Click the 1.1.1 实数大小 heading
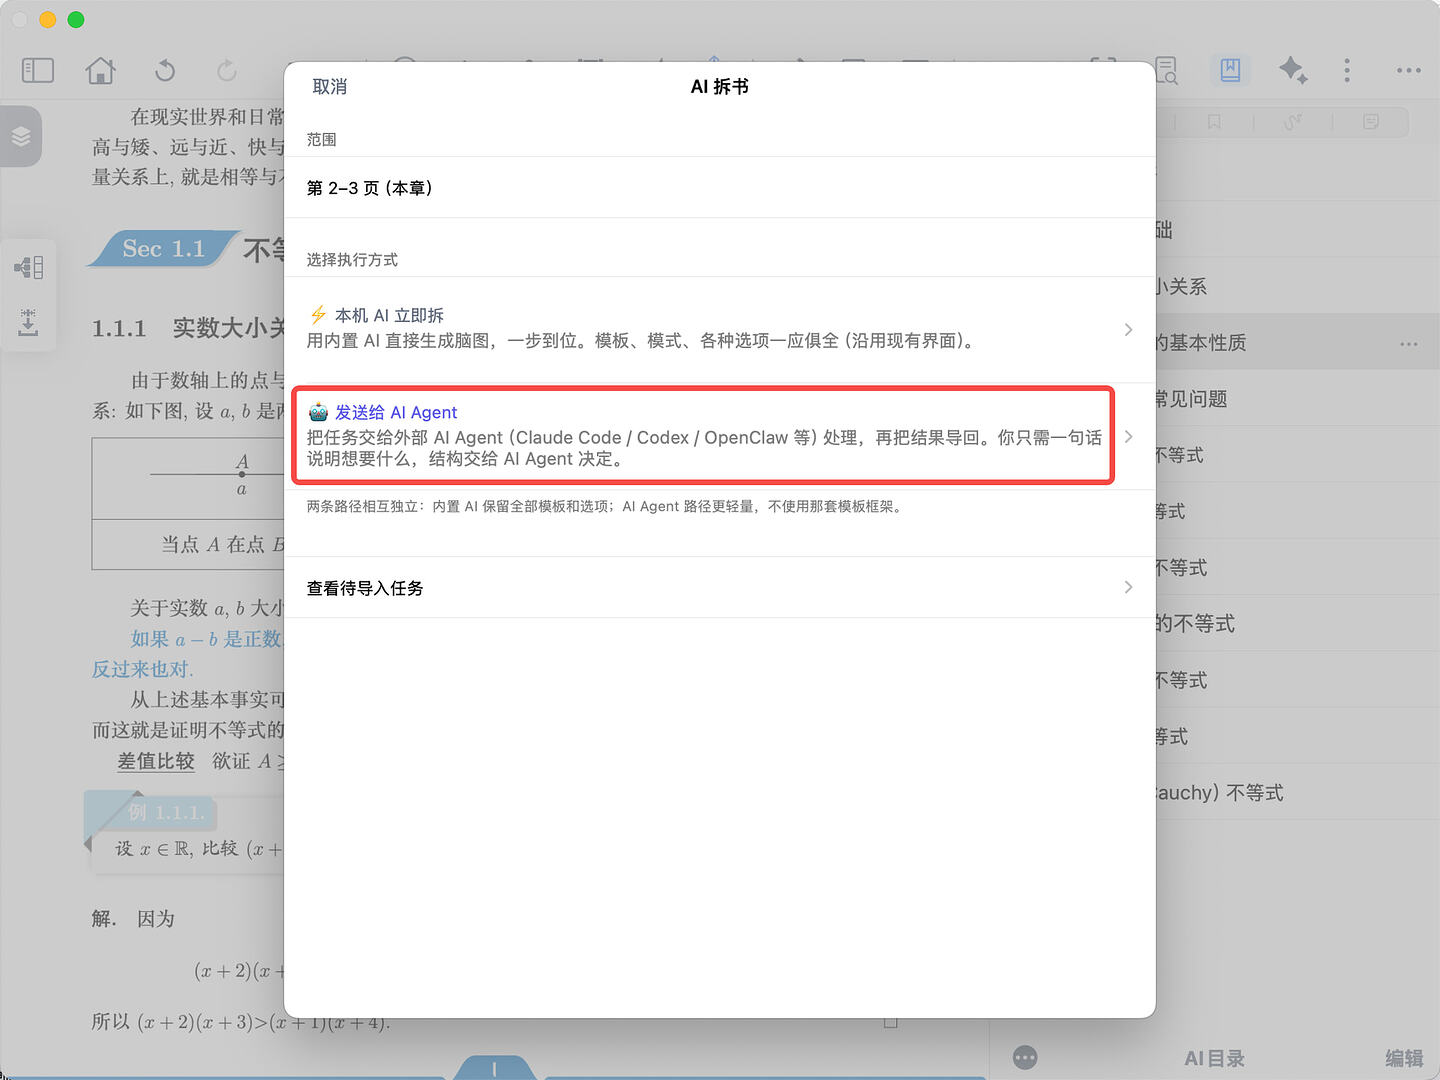The width and height of the screenshot is (1440, 1080). (189, 328)
